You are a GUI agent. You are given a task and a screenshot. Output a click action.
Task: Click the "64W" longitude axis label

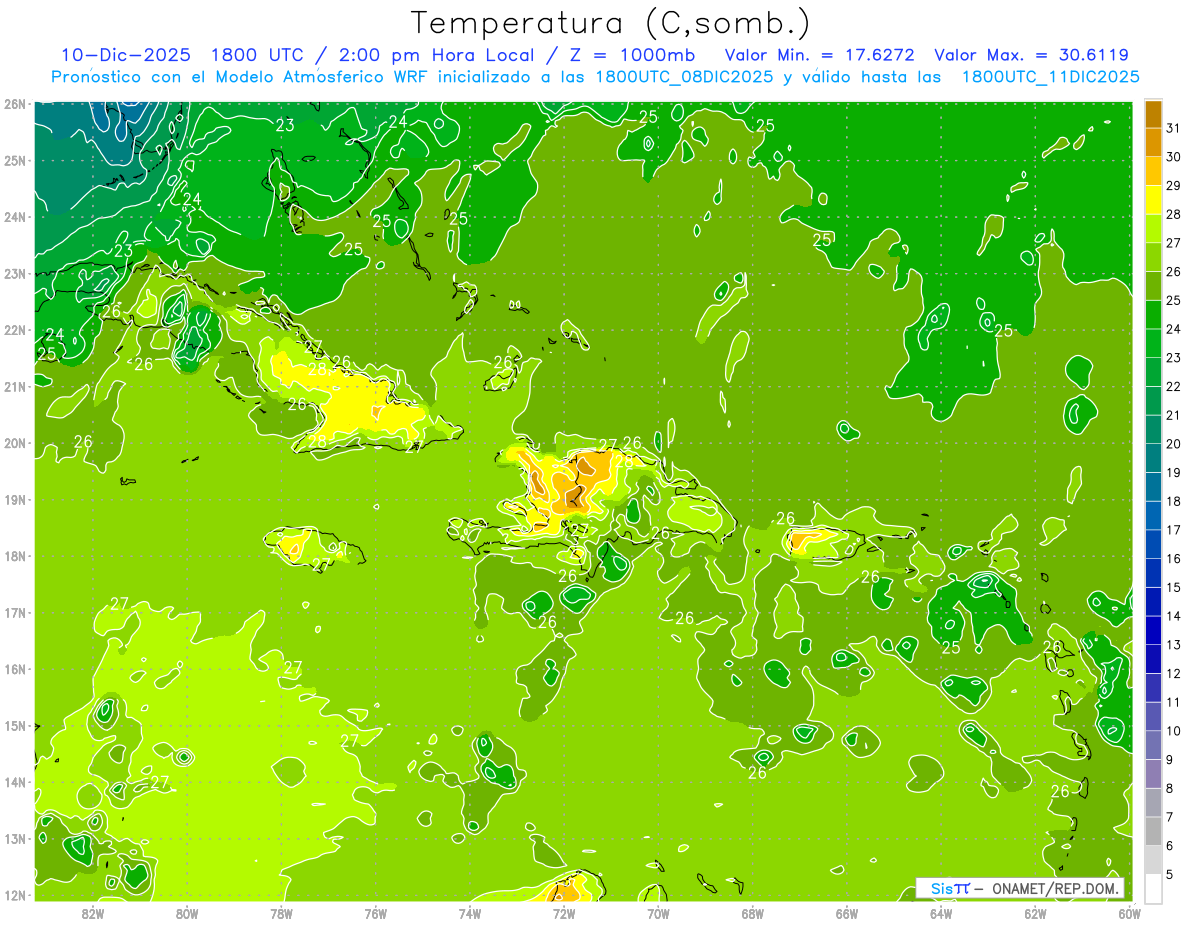941,913
